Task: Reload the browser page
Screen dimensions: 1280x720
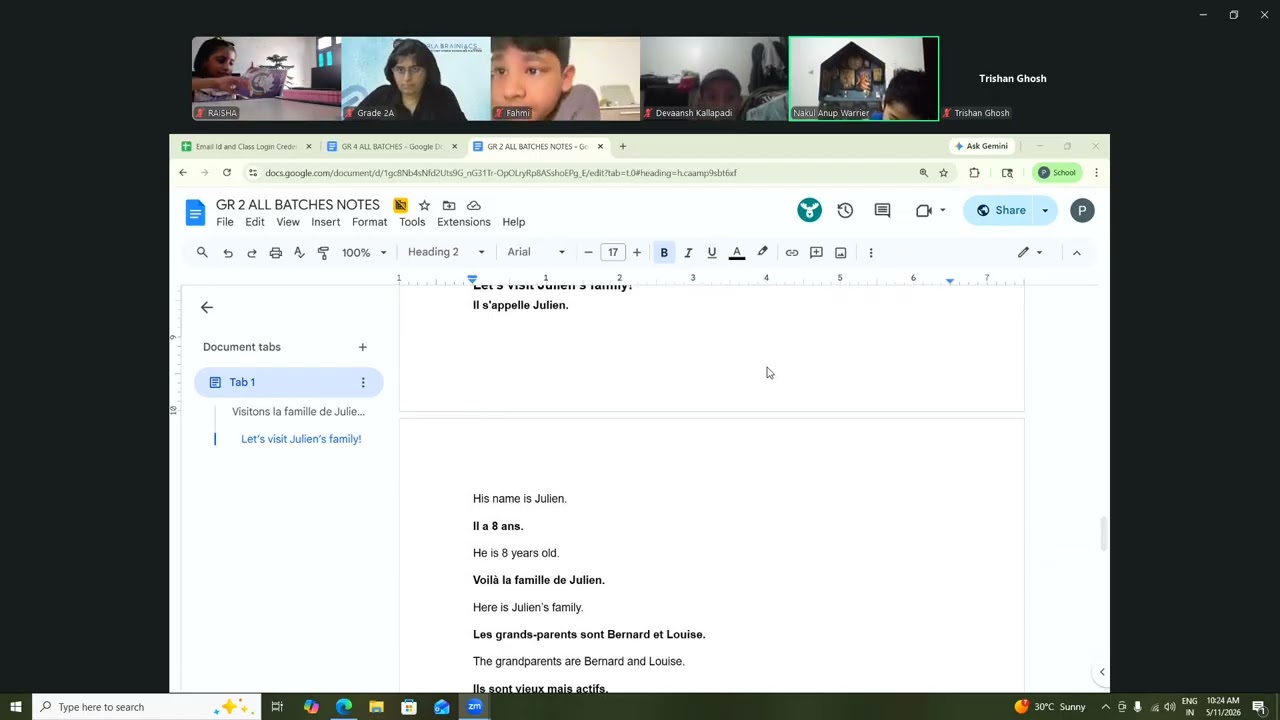Action: (x=227, y=173)
